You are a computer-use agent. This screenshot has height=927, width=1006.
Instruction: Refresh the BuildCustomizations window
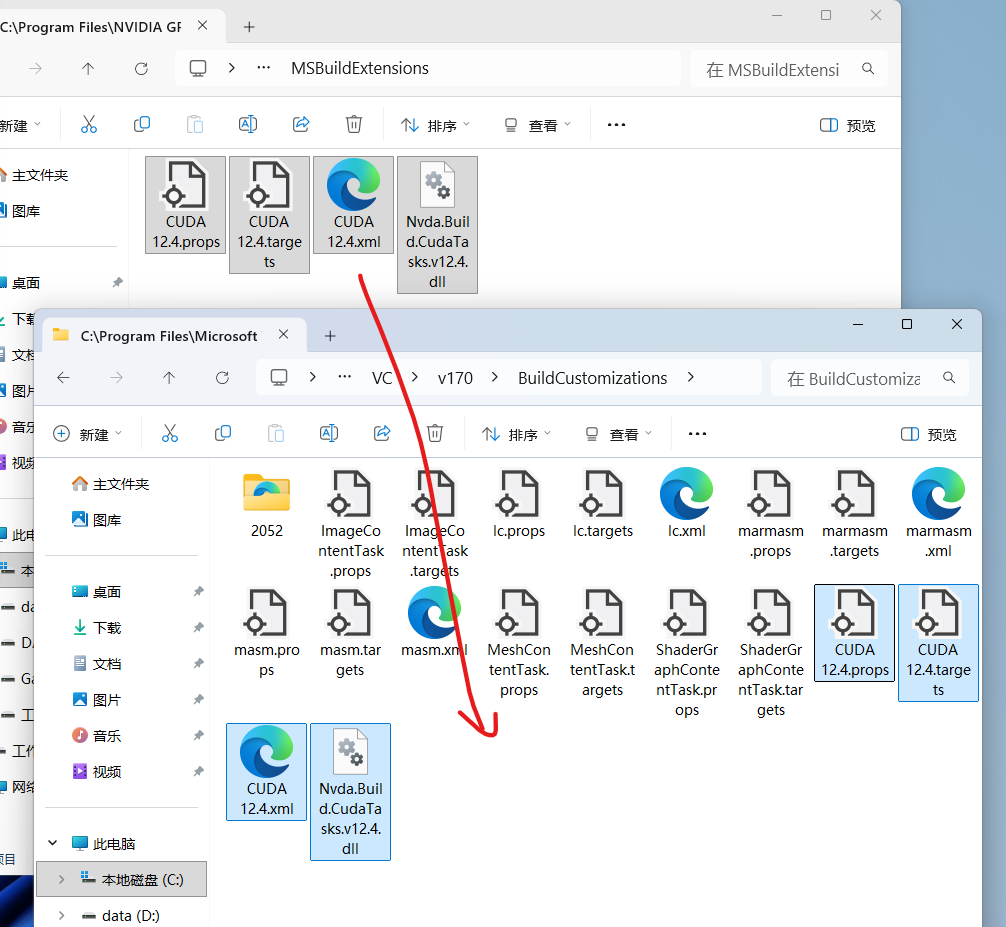(x=222, y=378)
